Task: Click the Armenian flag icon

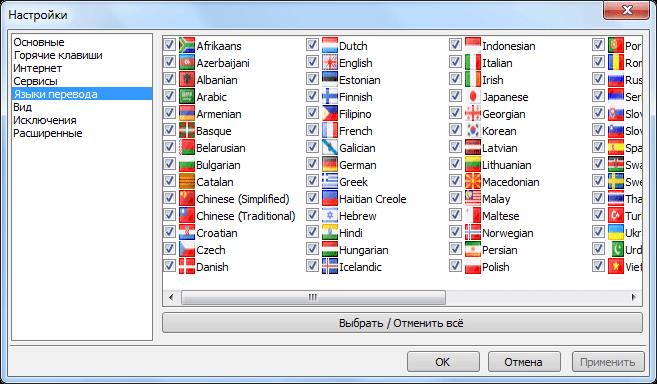Action: [187, 113]
